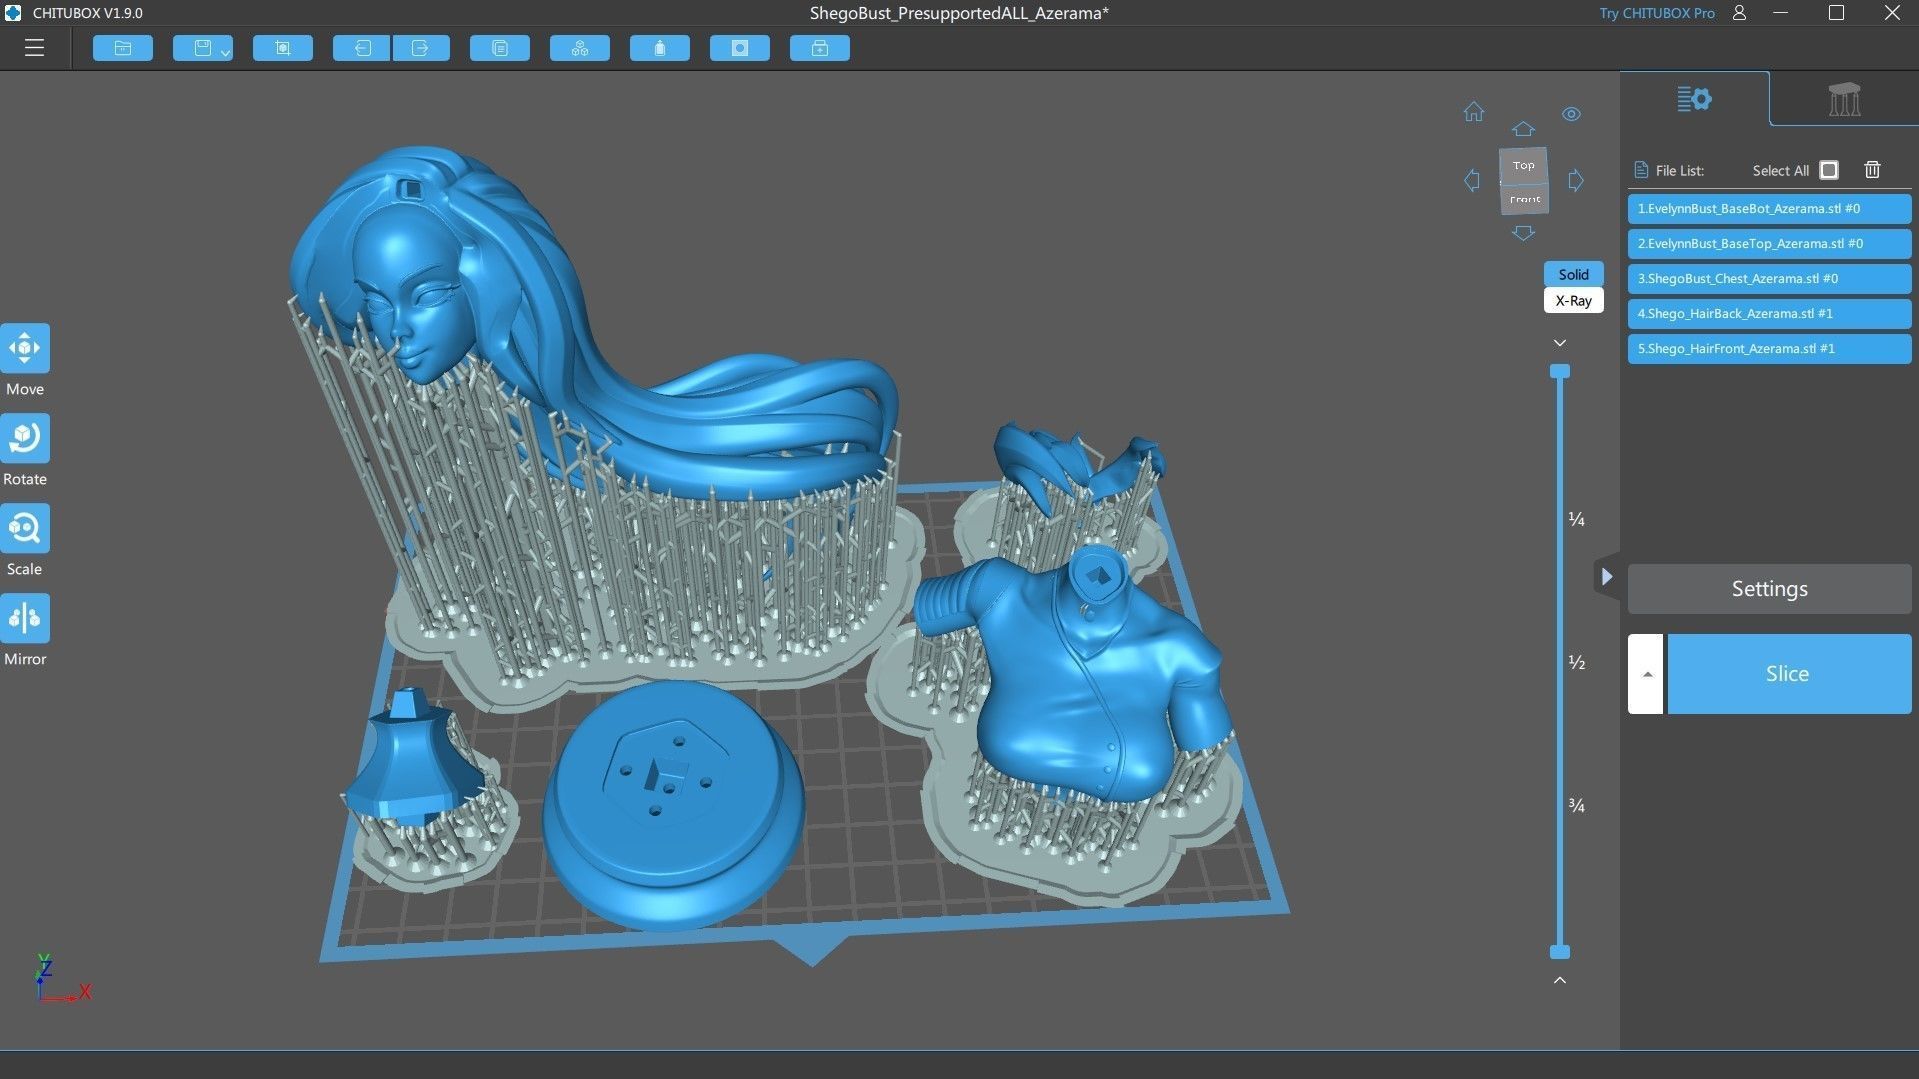This screenshot has width=1919, height=1079.
Task: Open the user account icon
Action: 1740,13
